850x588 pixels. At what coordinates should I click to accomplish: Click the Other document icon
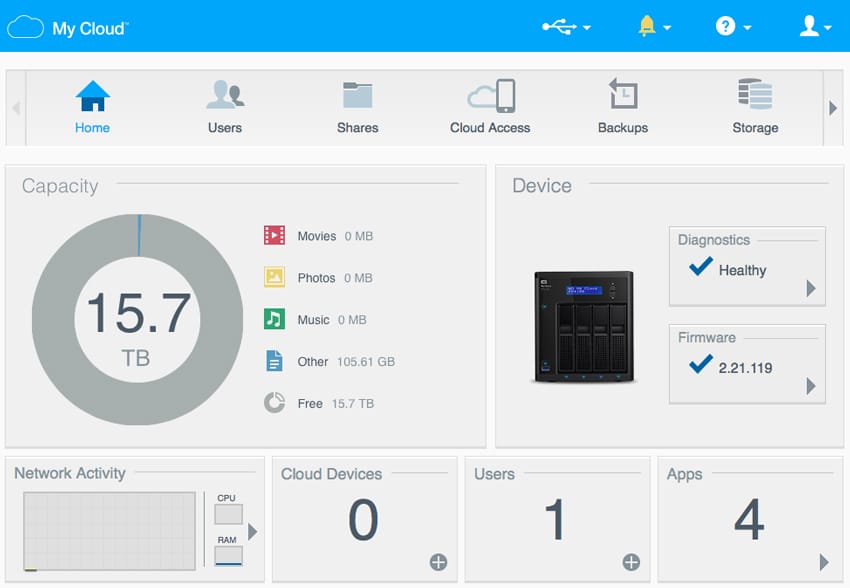[274, 361]
